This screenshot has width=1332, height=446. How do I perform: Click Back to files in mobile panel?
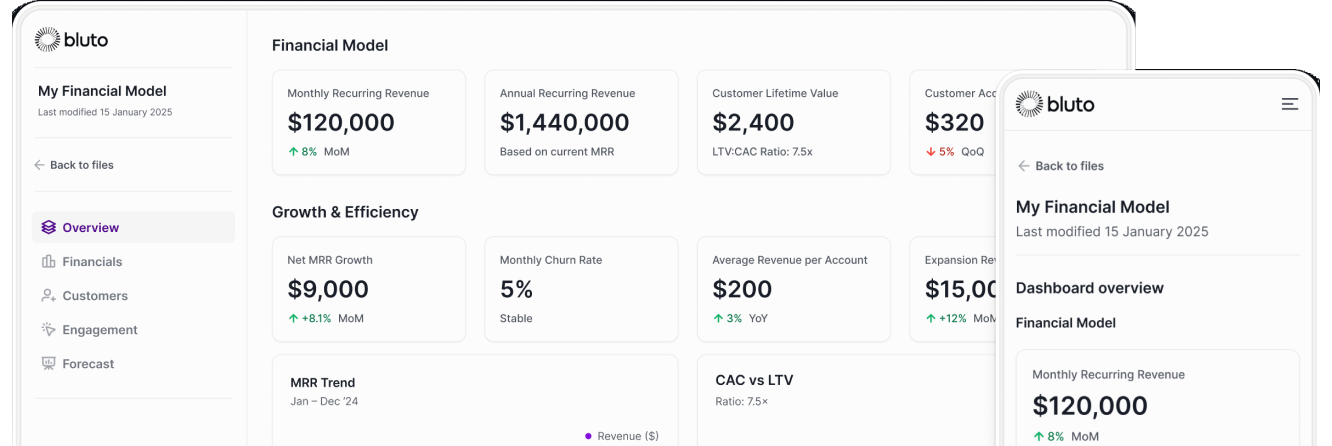coord(1069,166)
